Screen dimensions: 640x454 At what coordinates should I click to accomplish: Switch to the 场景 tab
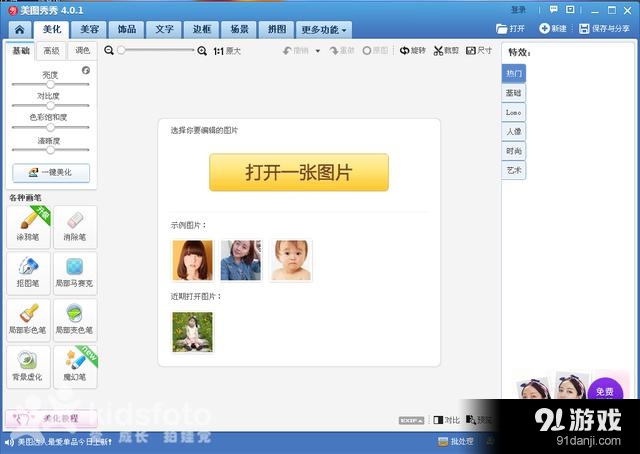pos(239,29)
